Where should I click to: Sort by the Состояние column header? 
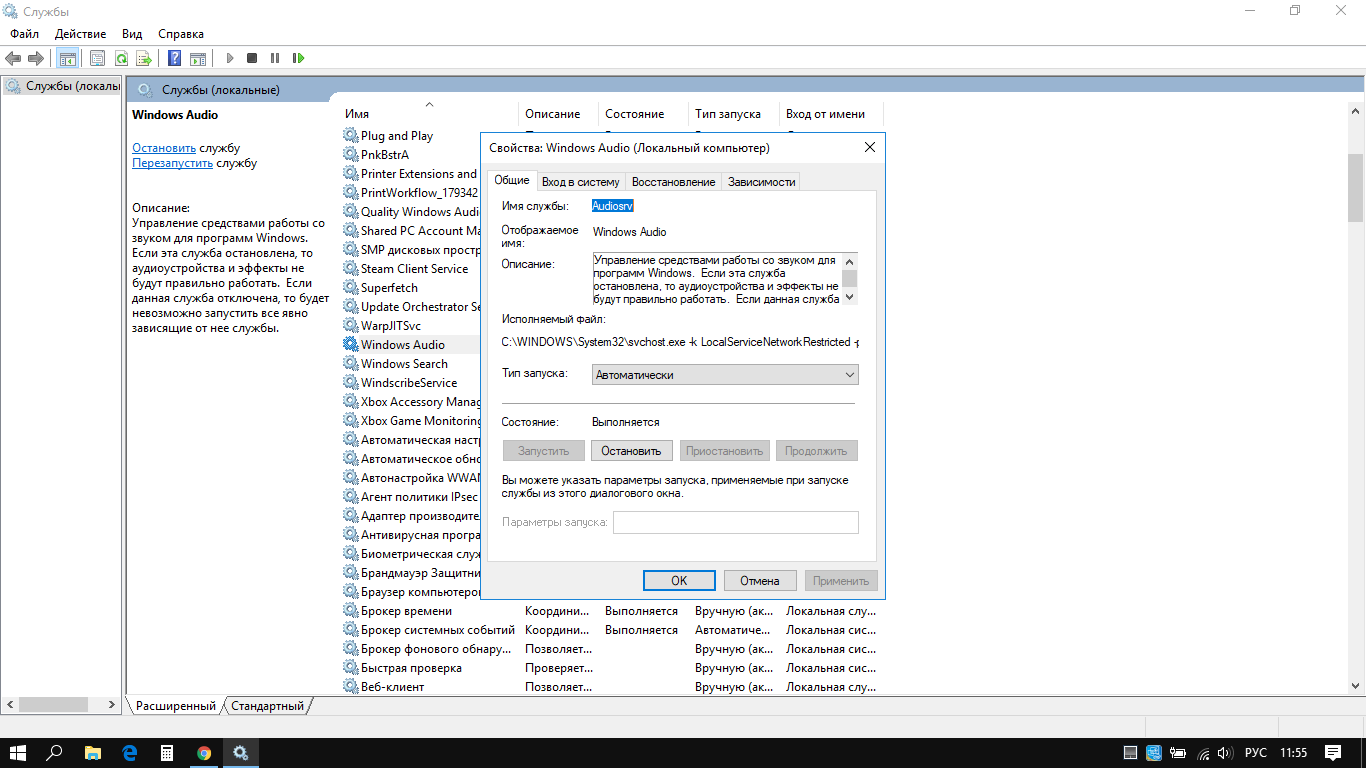pos(643,114)
